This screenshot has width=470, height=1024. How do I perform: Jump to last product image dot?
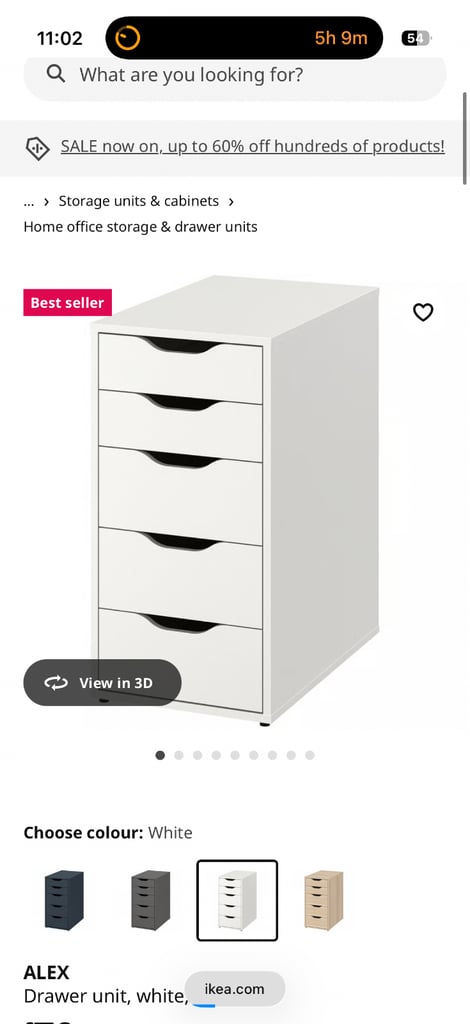click(309, 755)
